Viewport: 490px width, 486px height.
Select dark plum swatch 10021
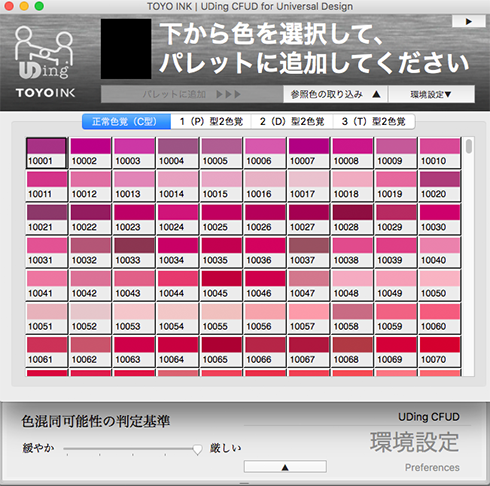click(46, 219)
